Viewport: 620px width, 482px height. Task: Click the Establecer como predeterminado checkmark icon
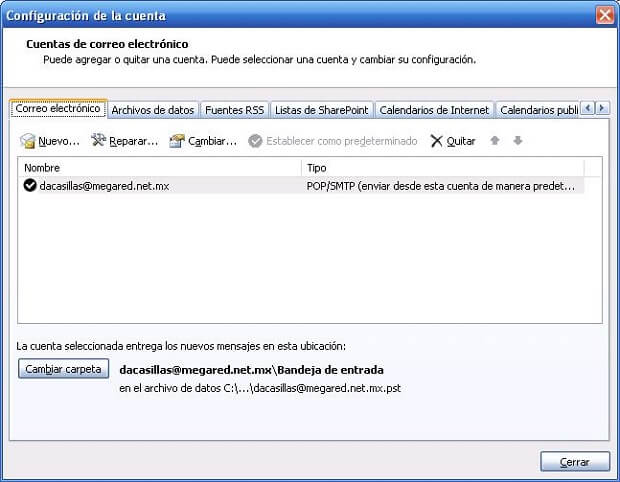(255, 141)
